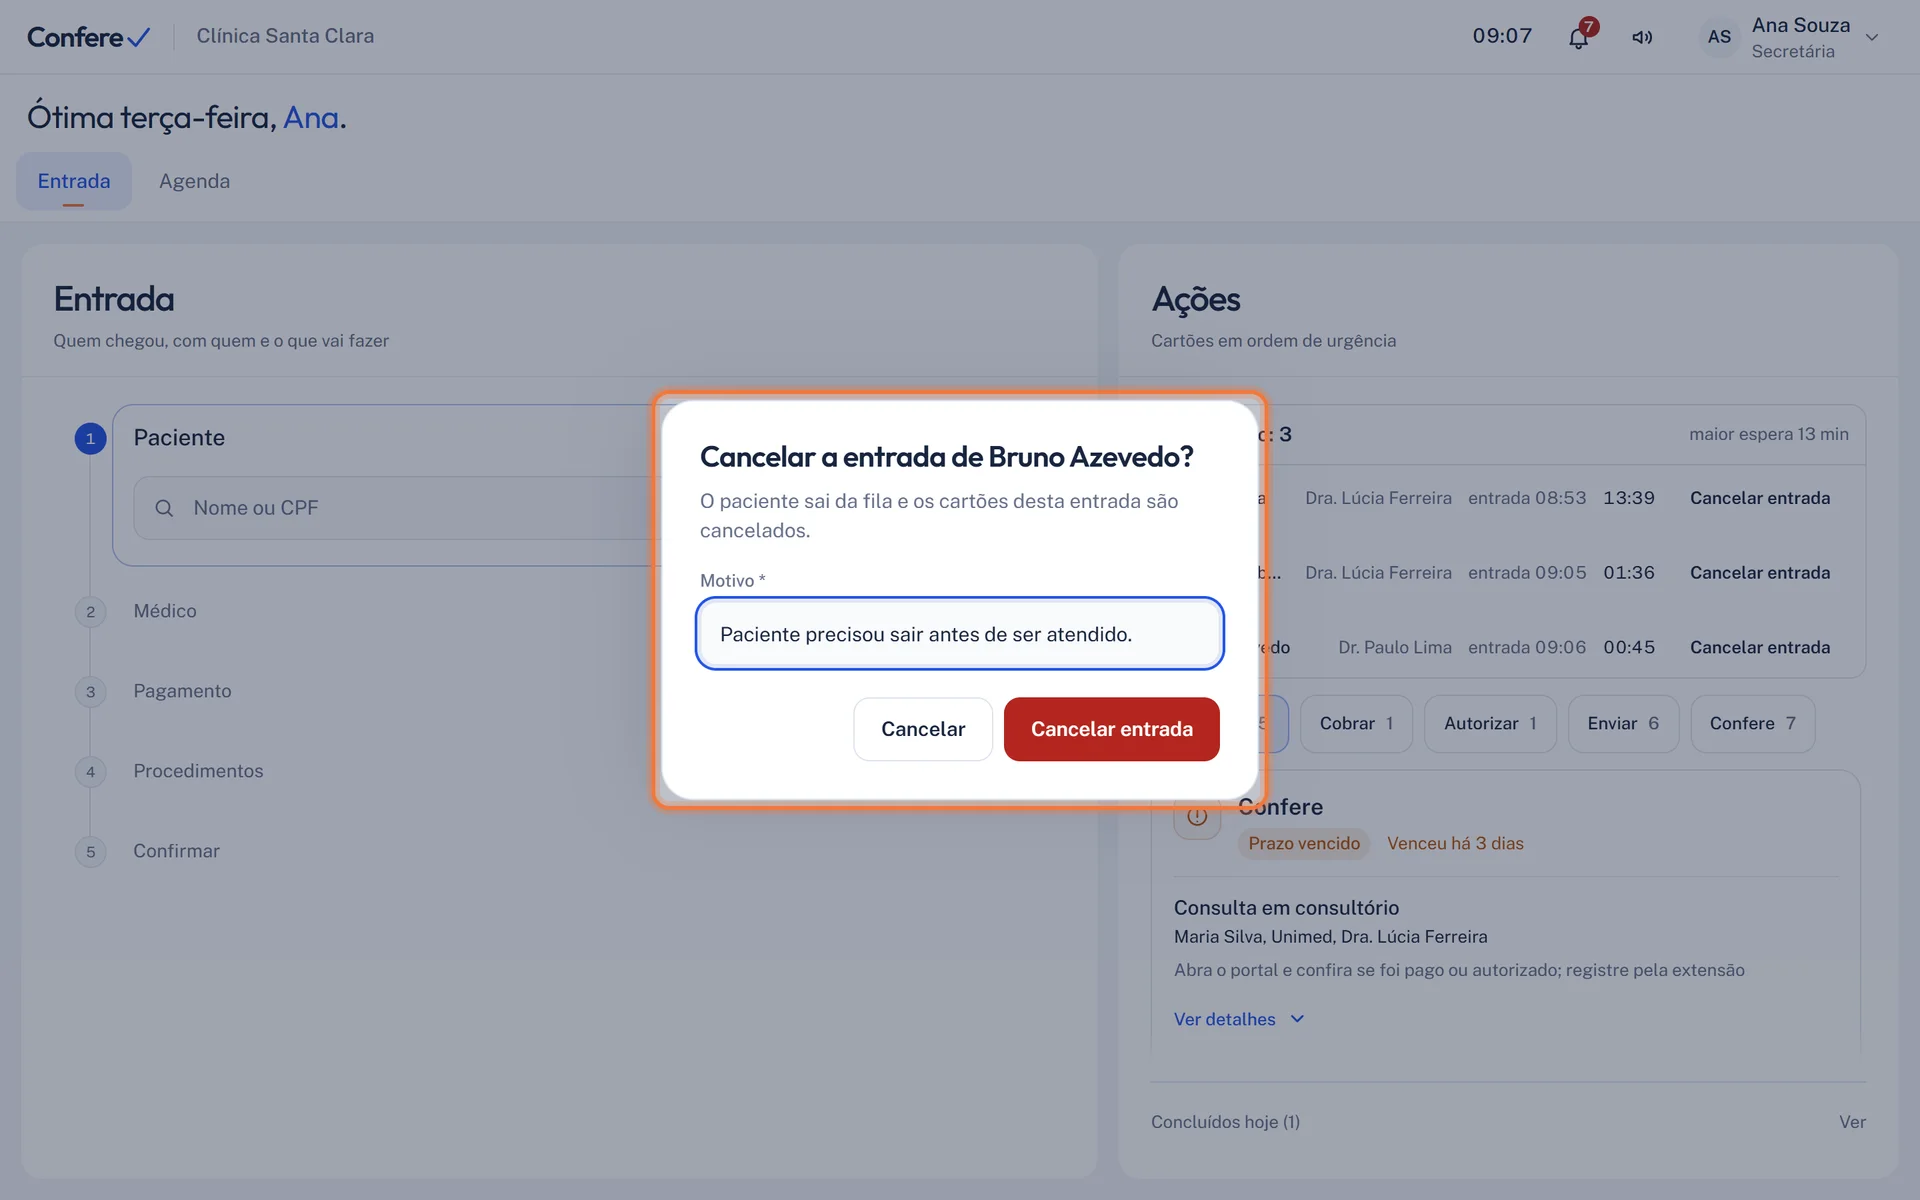Click the Médico step label
1920x1200 pixels.
point(165,611)
